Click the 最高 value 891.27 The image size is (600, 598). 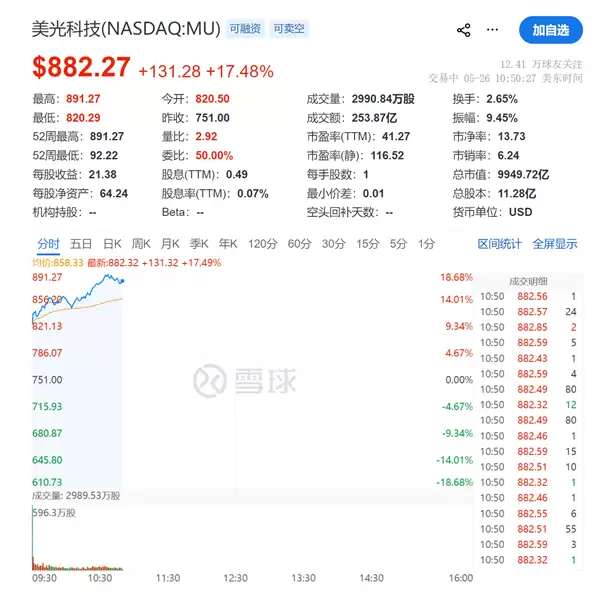point(83,99)
